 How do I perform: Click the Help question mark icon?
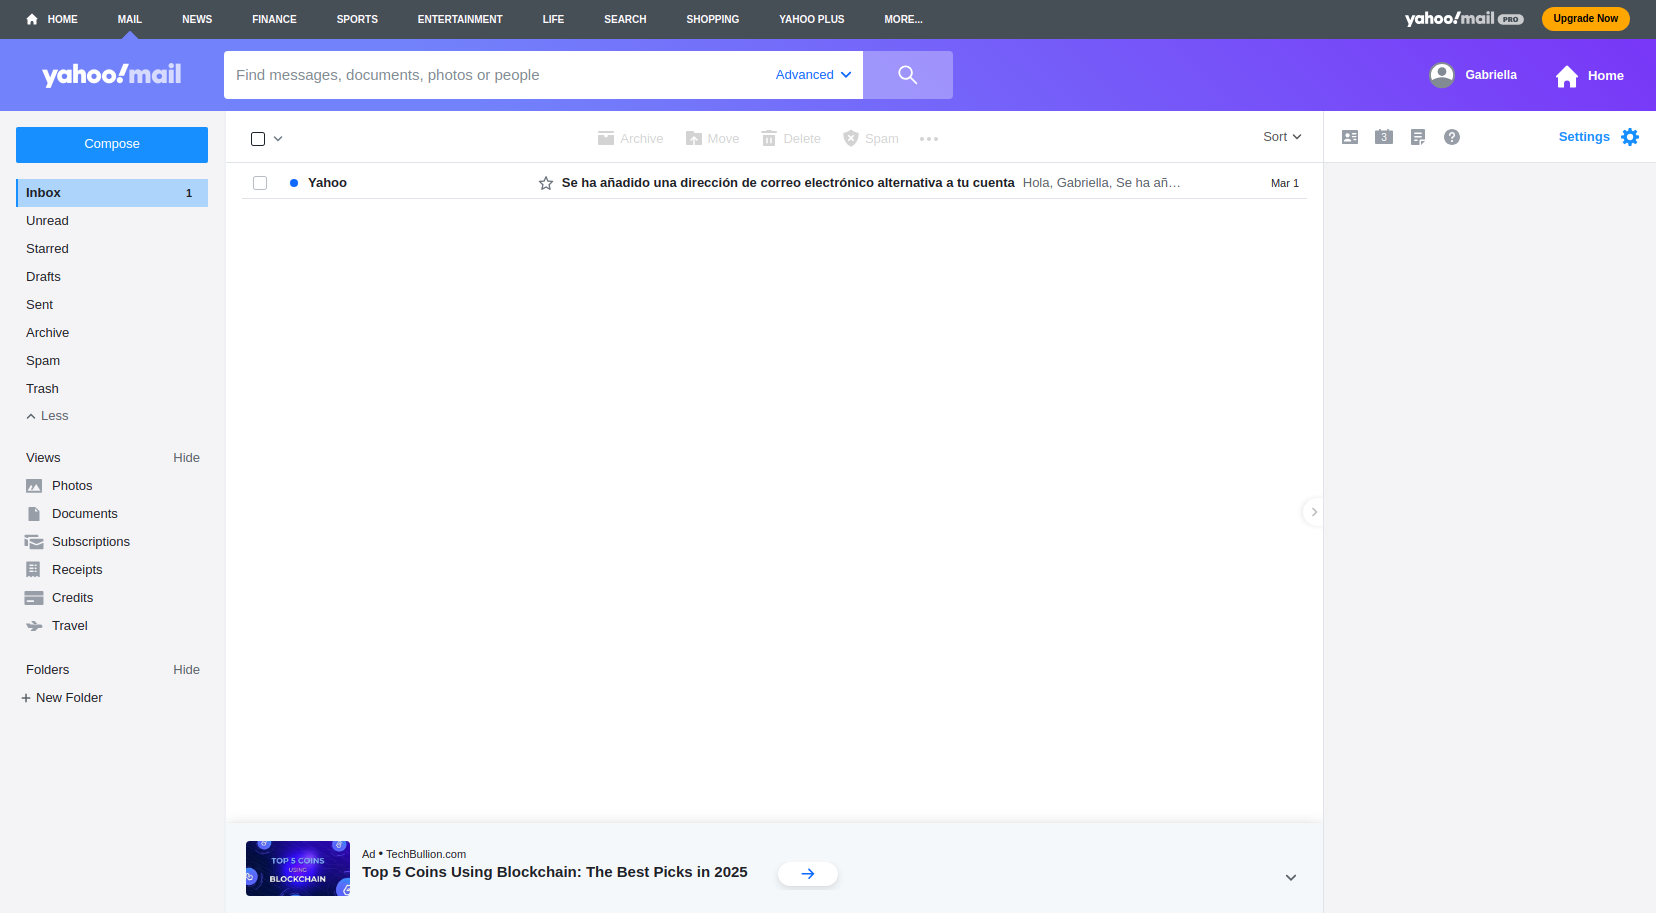[x=1452, y=137]
